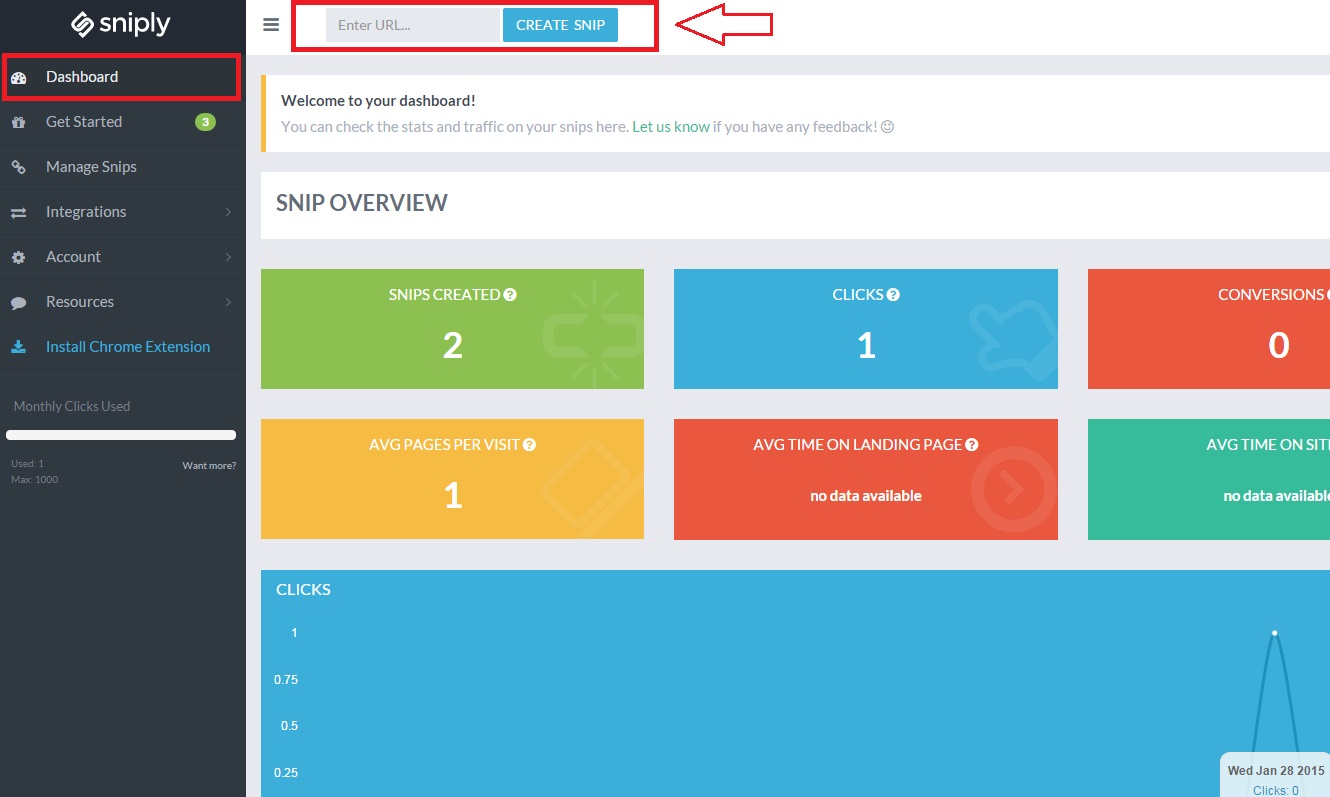Image resolution: width=1330 pixels, height=797 pixels.
Task: Click the speech bubble icon beside Resources
Action: 18,303
